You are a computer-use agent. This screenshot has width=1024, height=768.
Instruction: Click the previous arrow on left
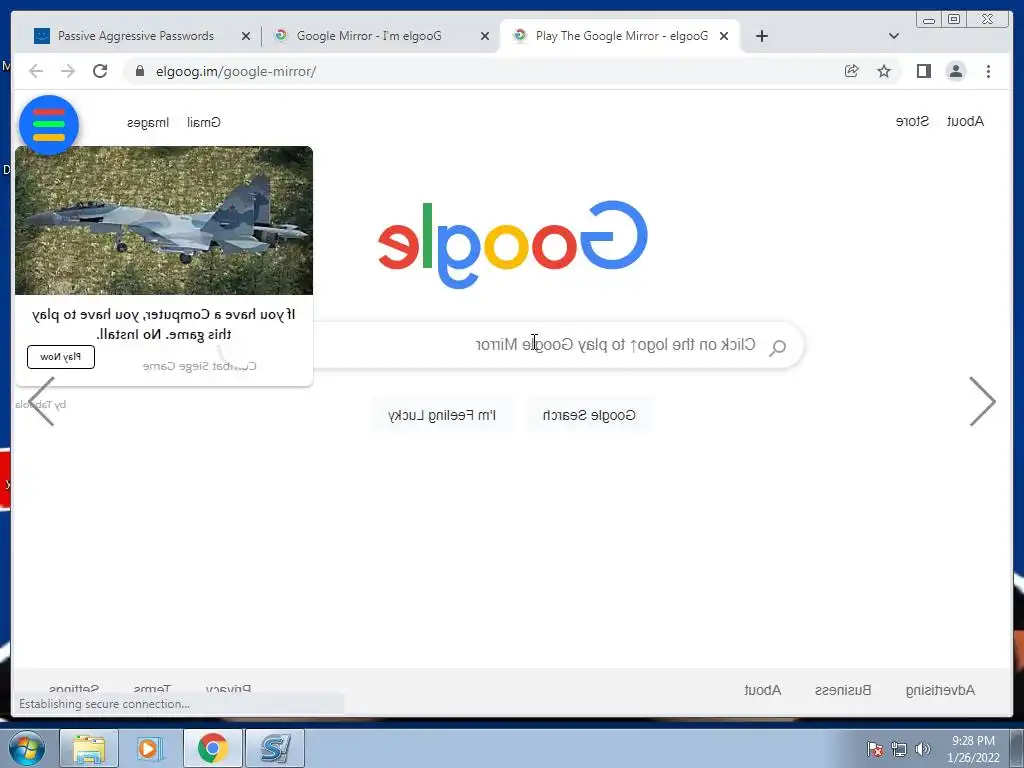tap(42, 402)
